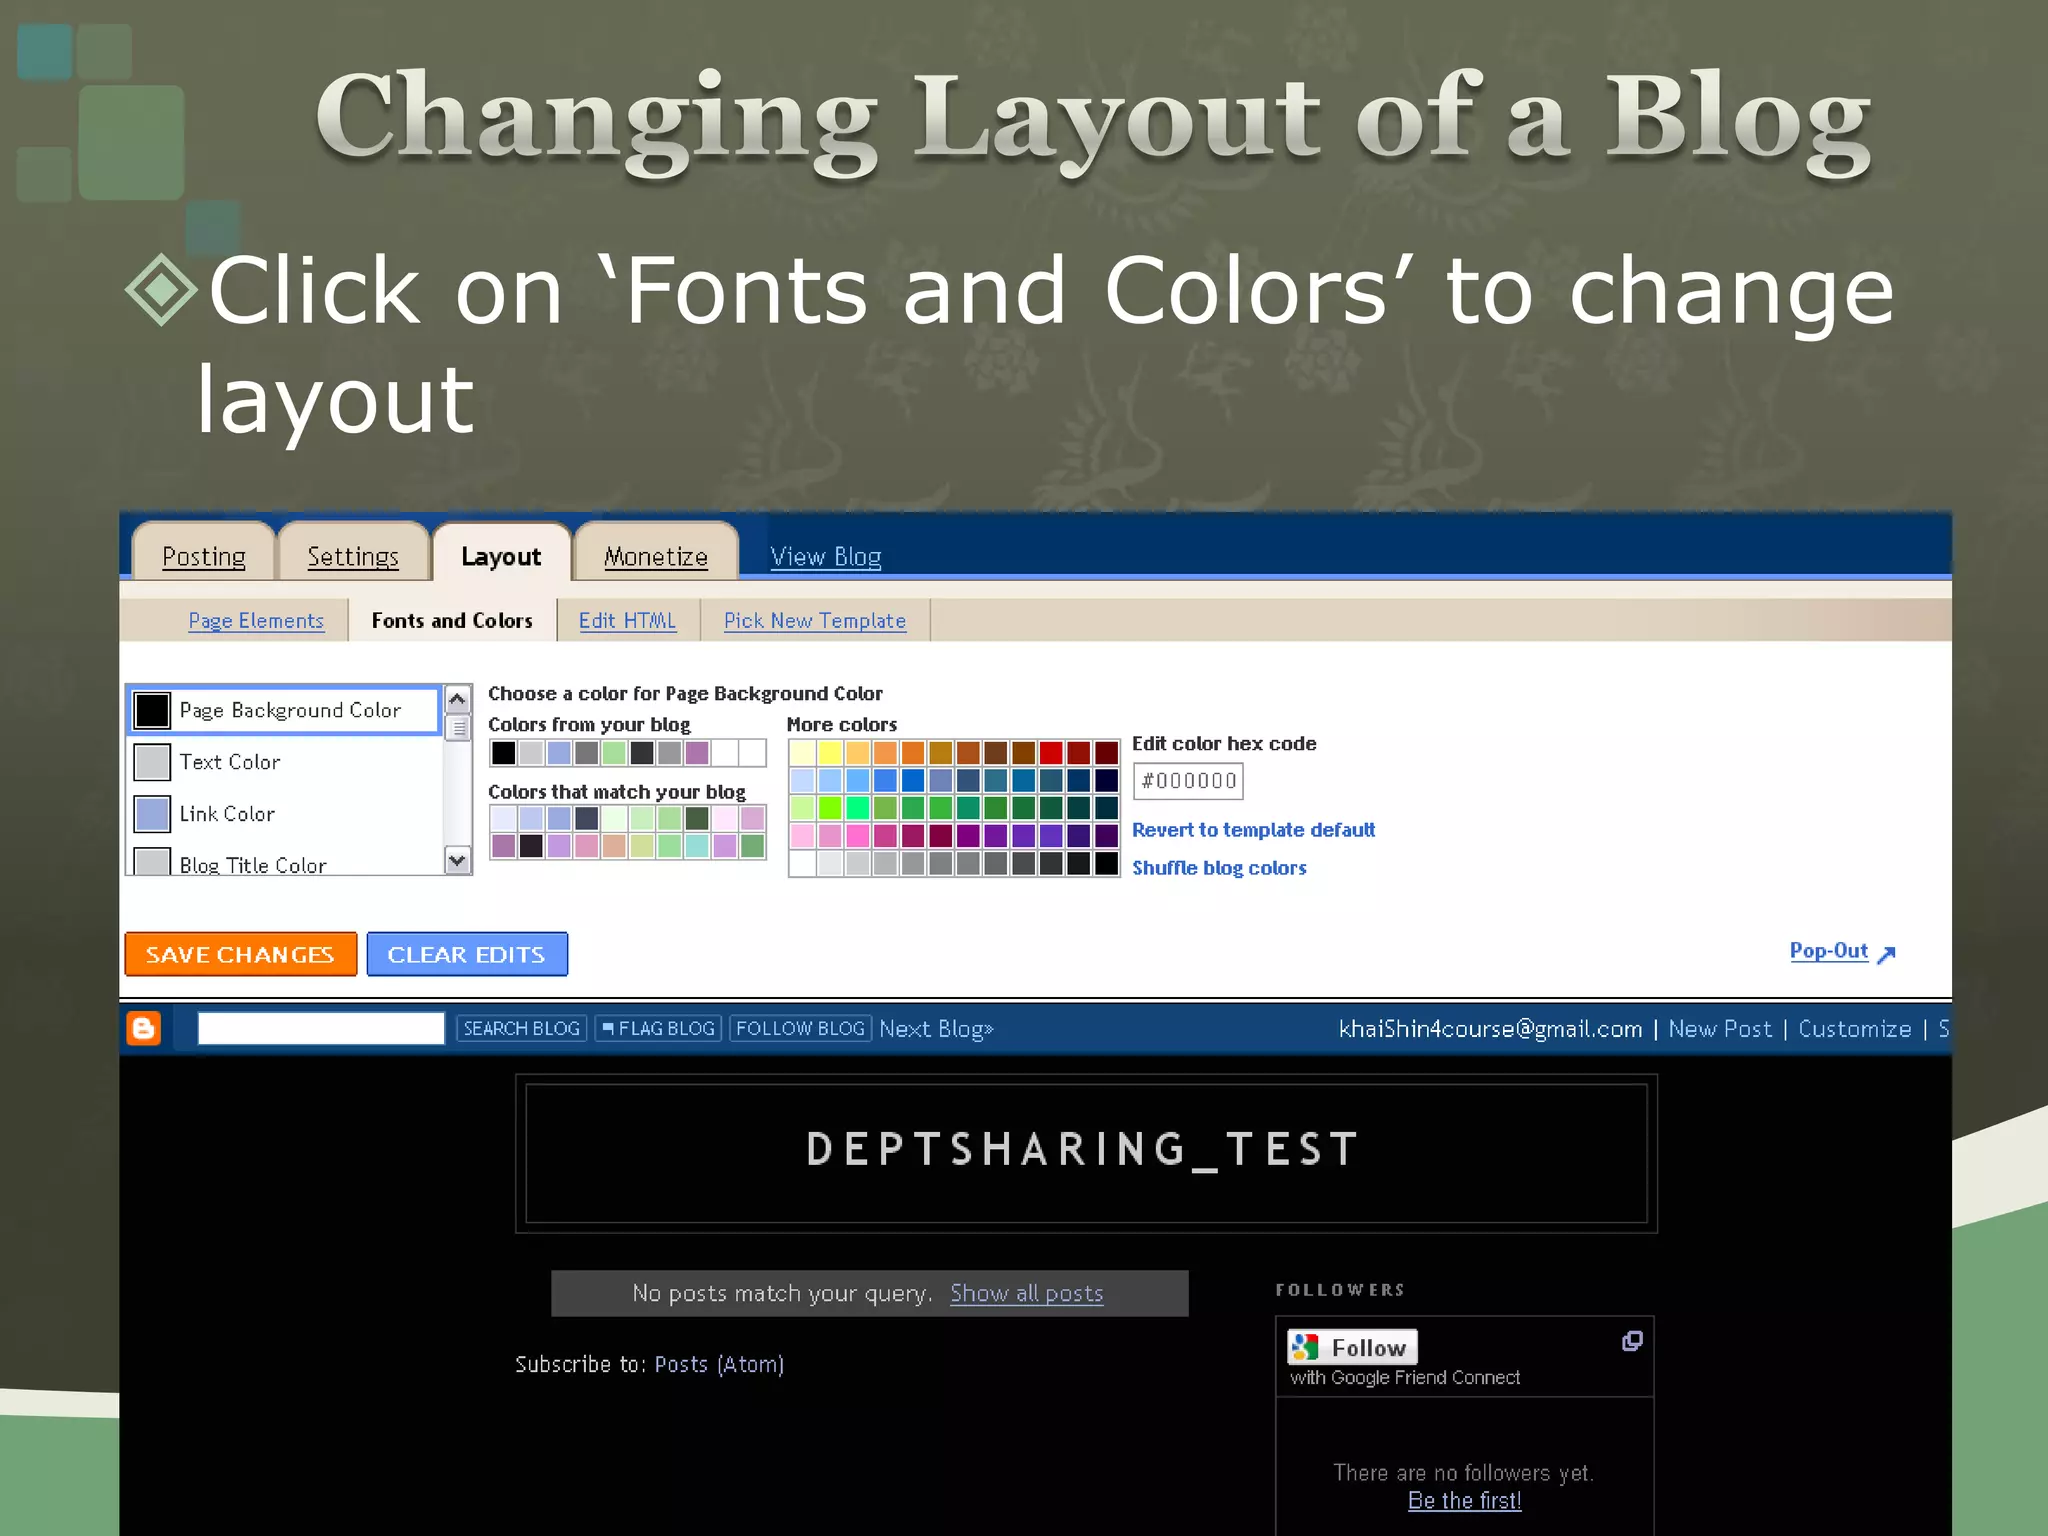Click the hex code input field

click(1188, 781)
